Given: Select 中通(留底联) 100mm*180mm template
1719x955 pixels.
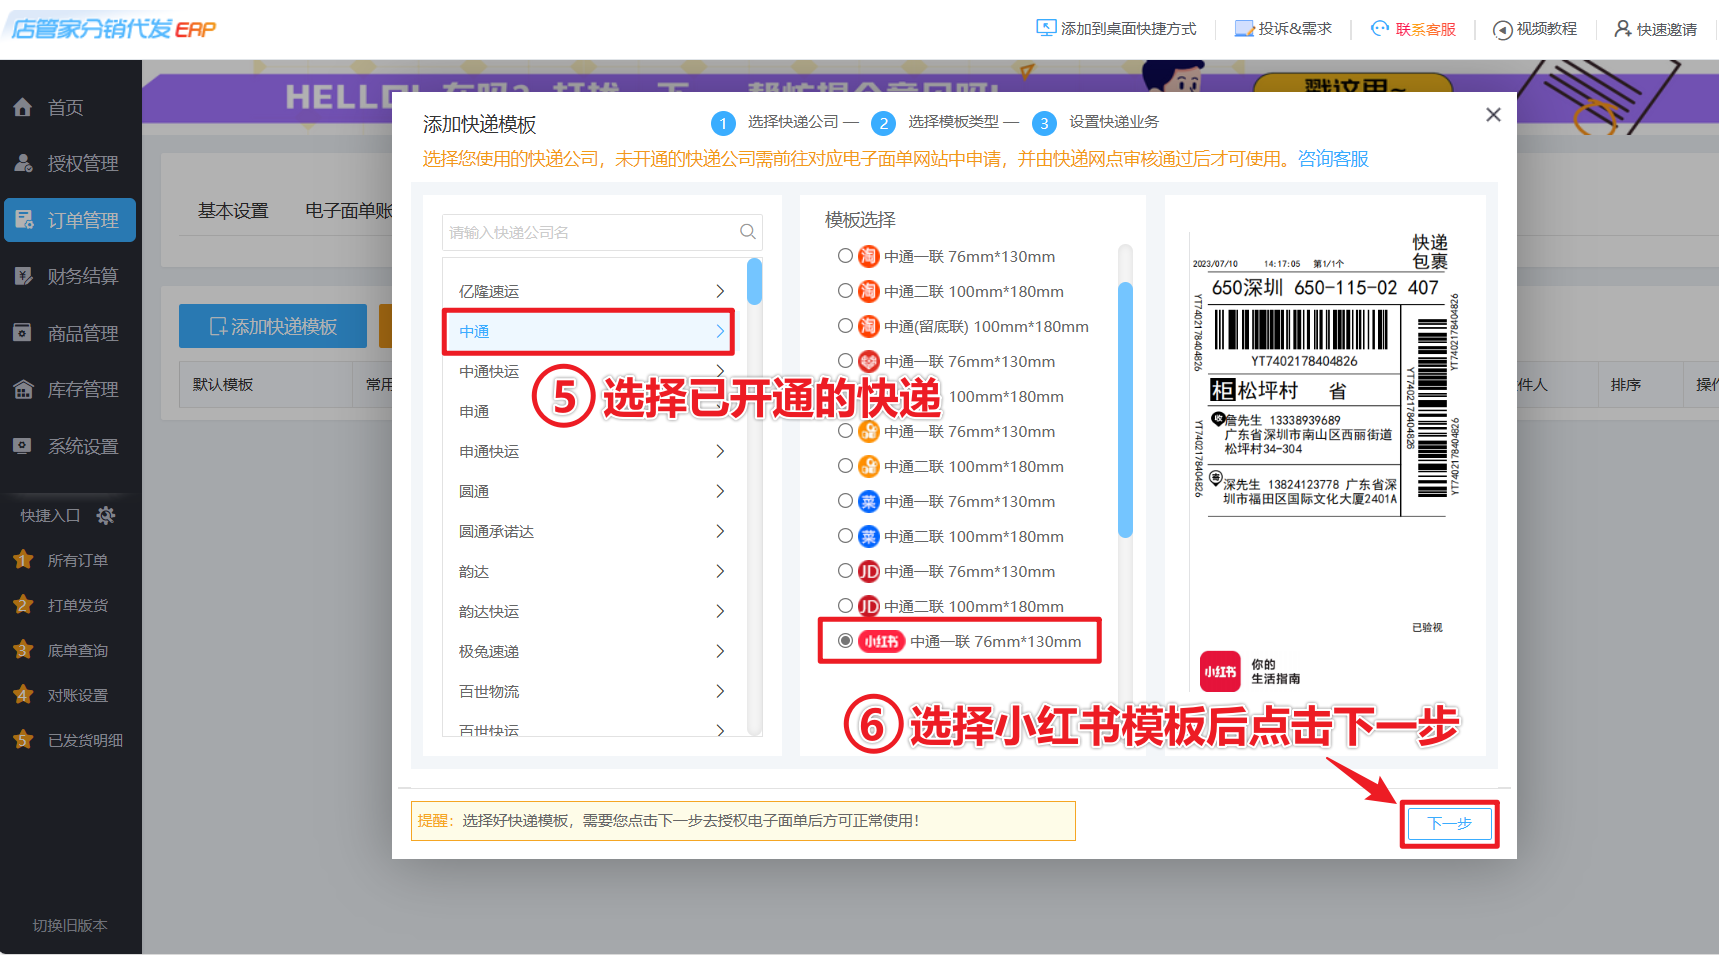Looking at the screenshot, I should coord(845,326).
